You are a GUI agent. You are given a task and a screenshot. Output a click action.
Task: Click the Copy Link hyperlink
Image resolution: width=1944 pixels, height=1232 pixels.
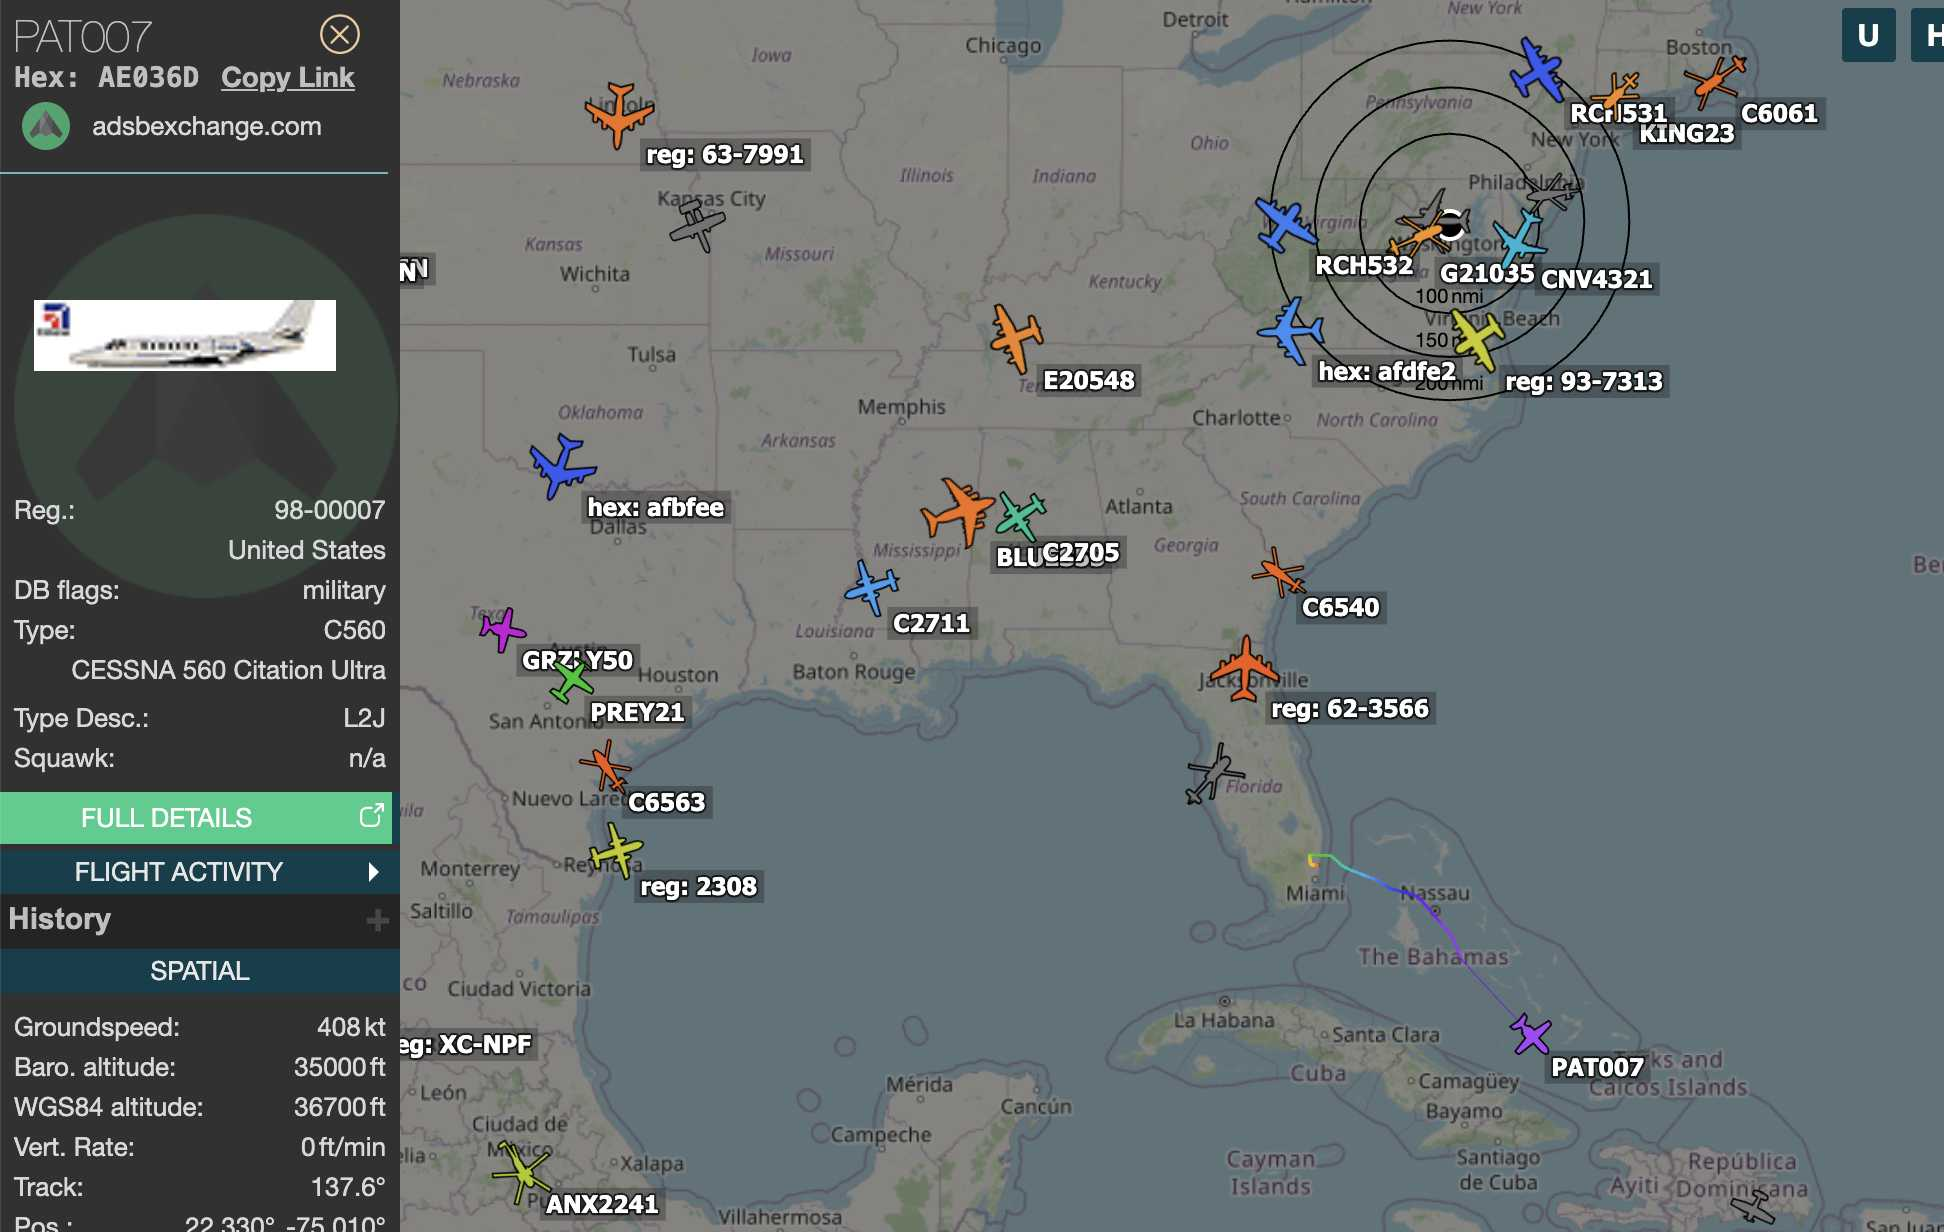(287, 78)
